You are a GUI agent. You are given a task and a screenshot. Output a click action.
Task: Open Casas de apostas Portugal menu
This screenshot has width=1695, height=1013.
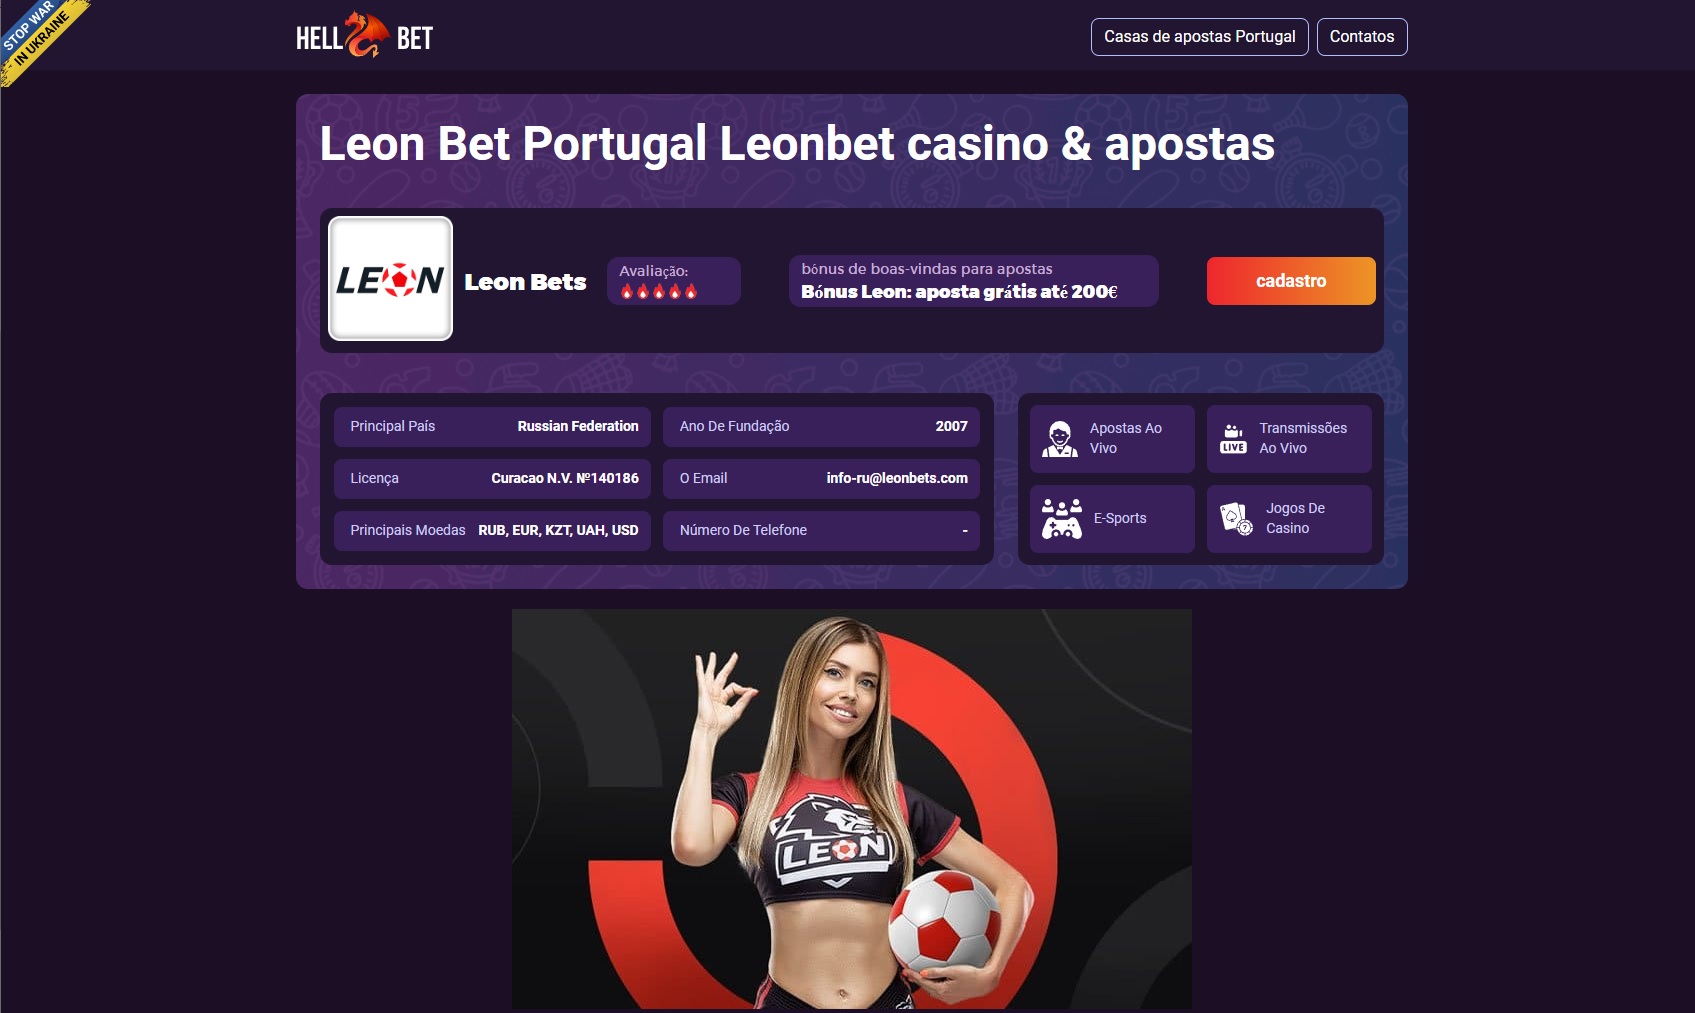click(x=1199, y=37)
